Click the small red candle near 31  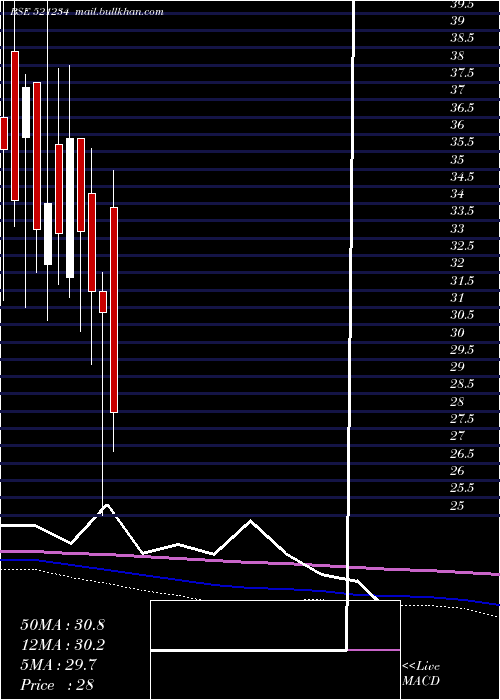click(x=103, y=302)
